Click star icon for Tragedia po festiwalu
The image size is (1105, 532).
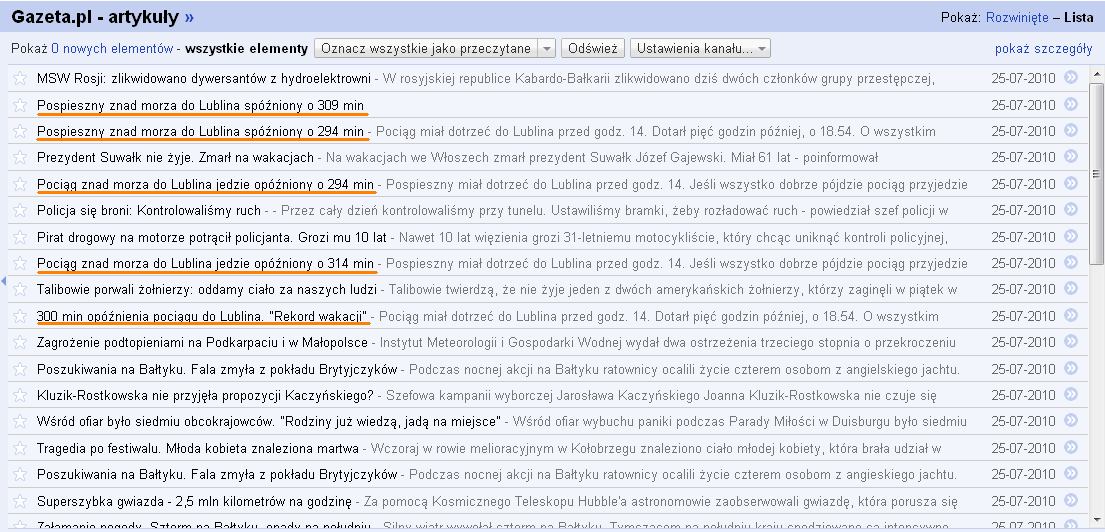[x=19, y=449]
